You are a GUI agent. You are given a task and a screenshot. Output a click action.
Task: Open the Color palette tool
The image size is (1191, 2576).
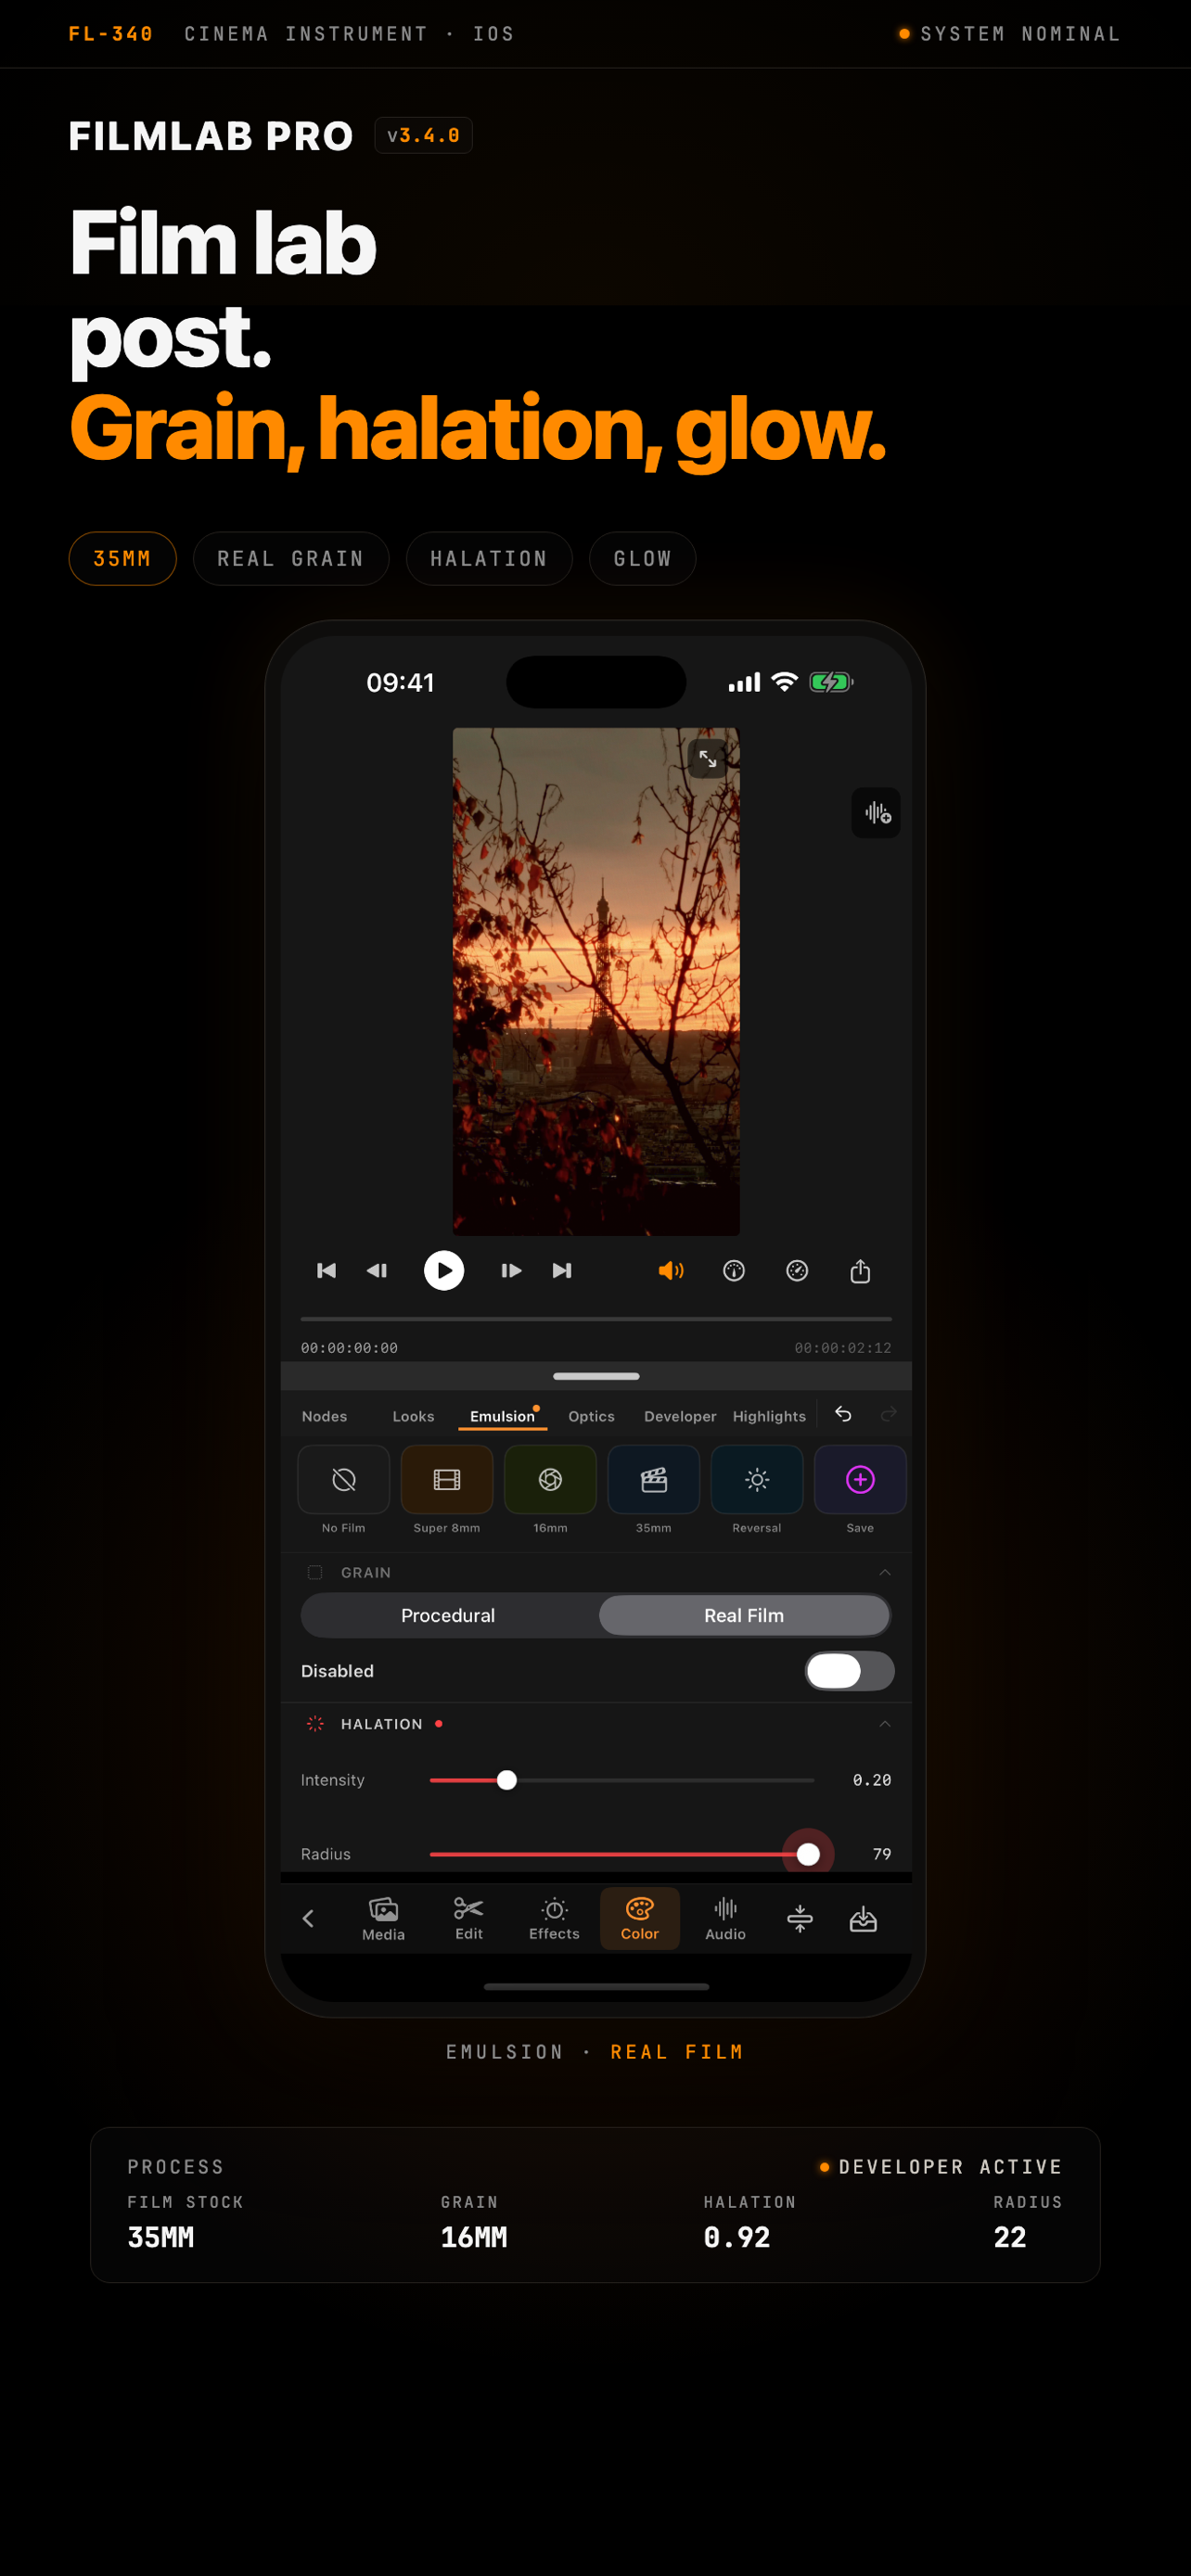click(640, 1919)
